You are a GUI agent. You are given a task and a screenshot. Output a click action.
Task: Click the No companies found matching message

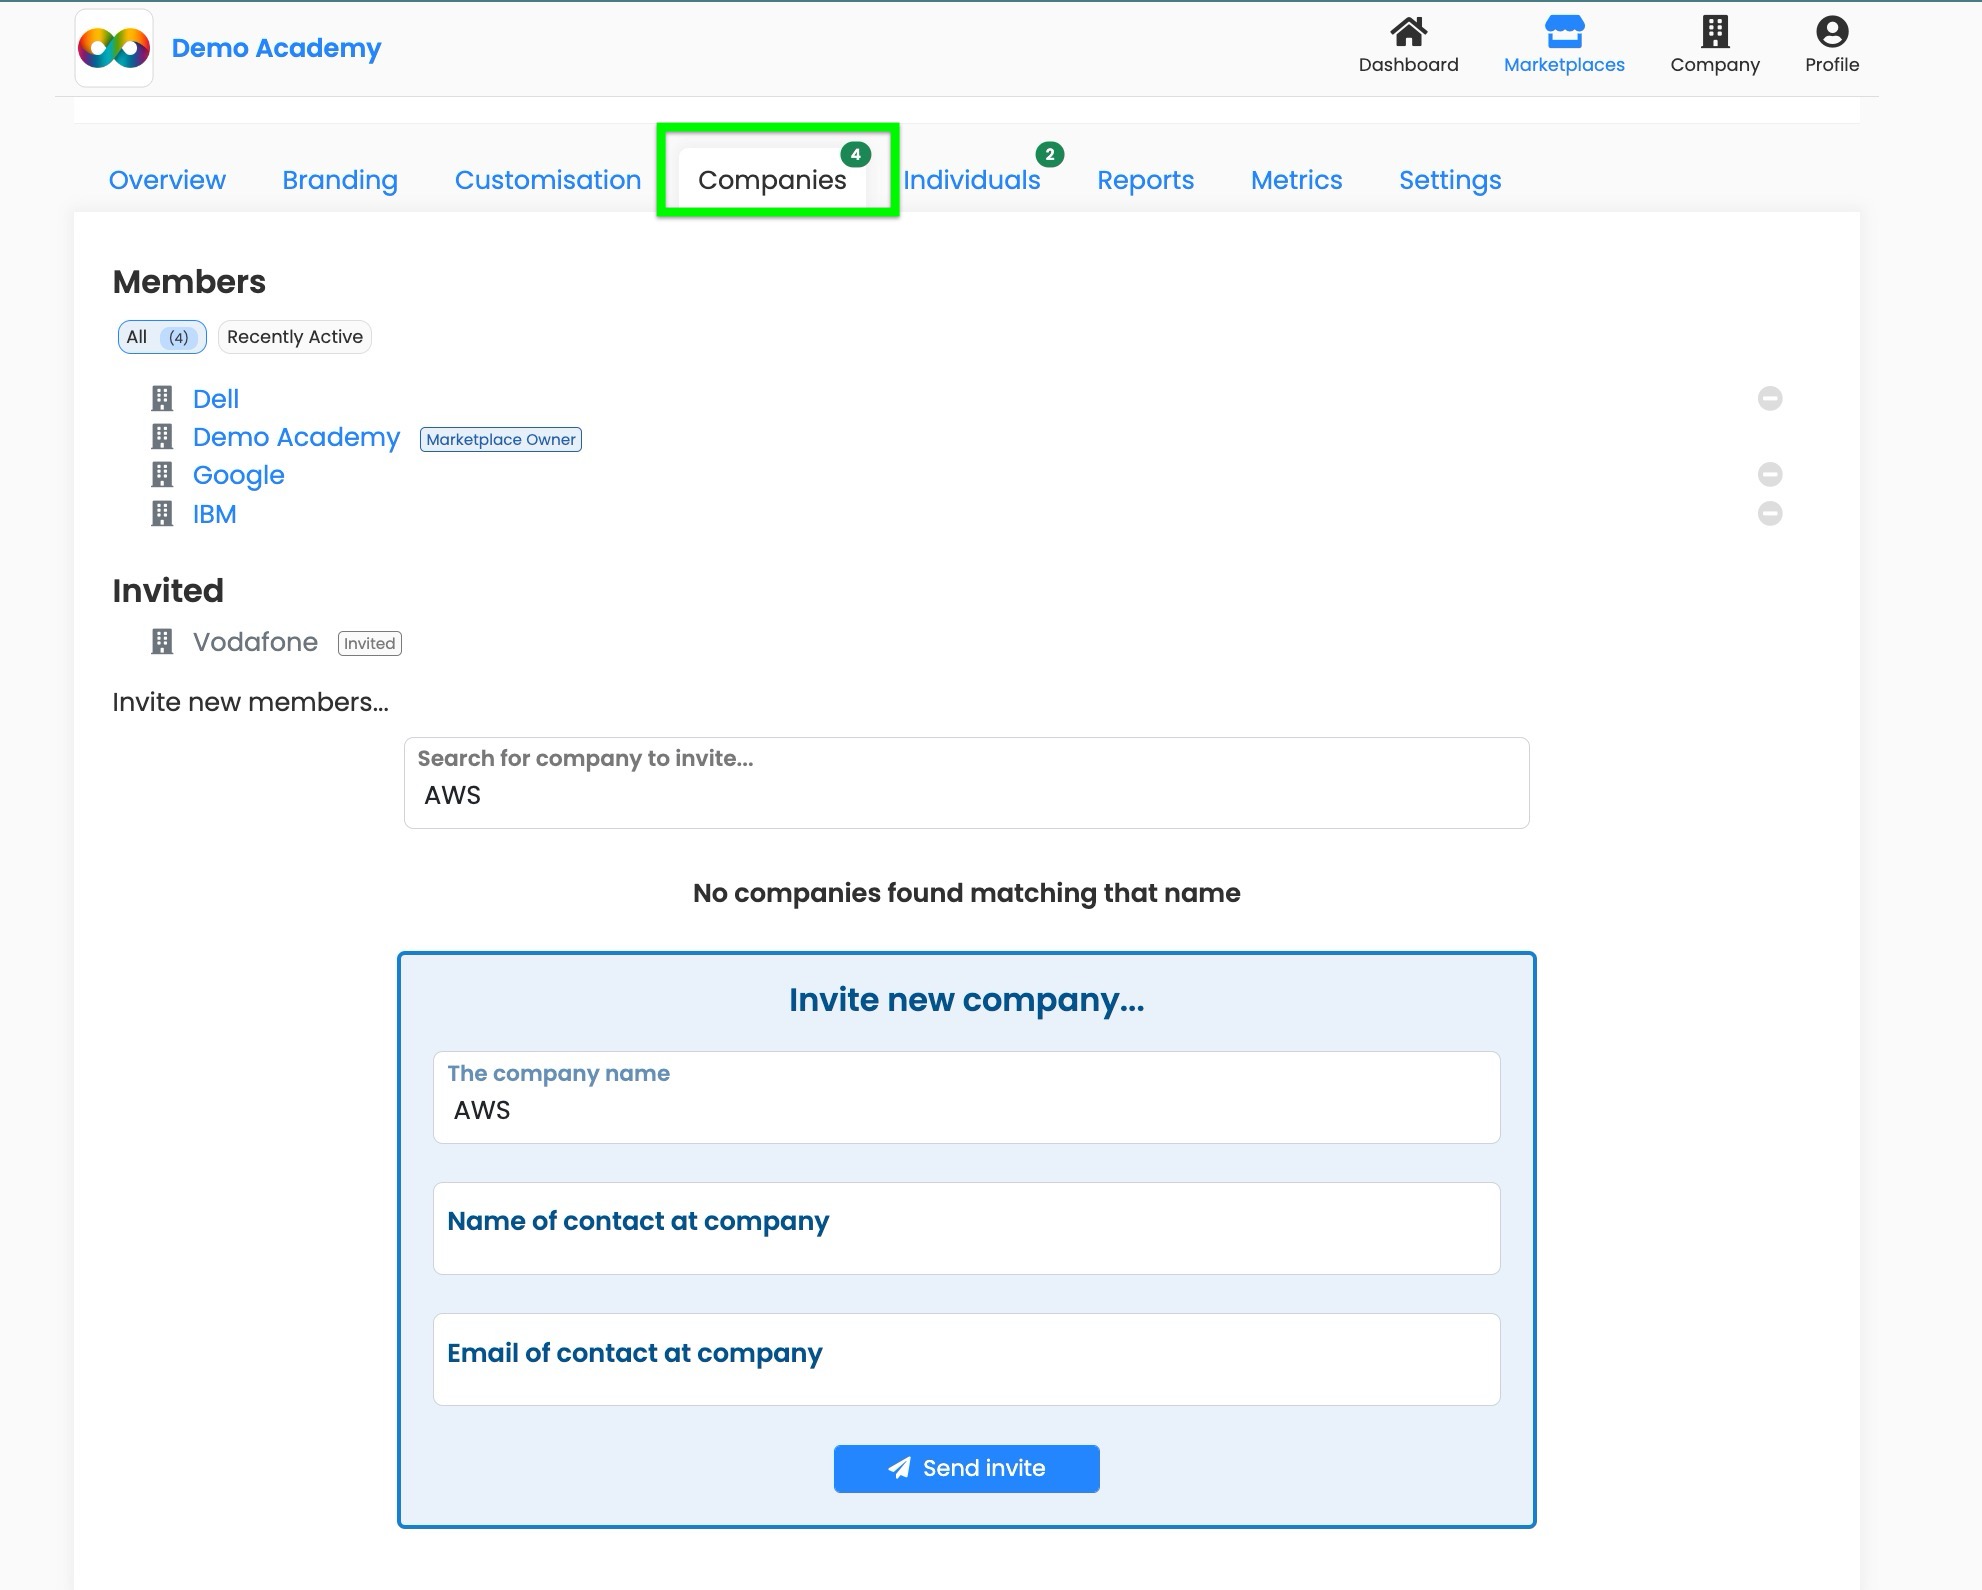click(967, 893)
